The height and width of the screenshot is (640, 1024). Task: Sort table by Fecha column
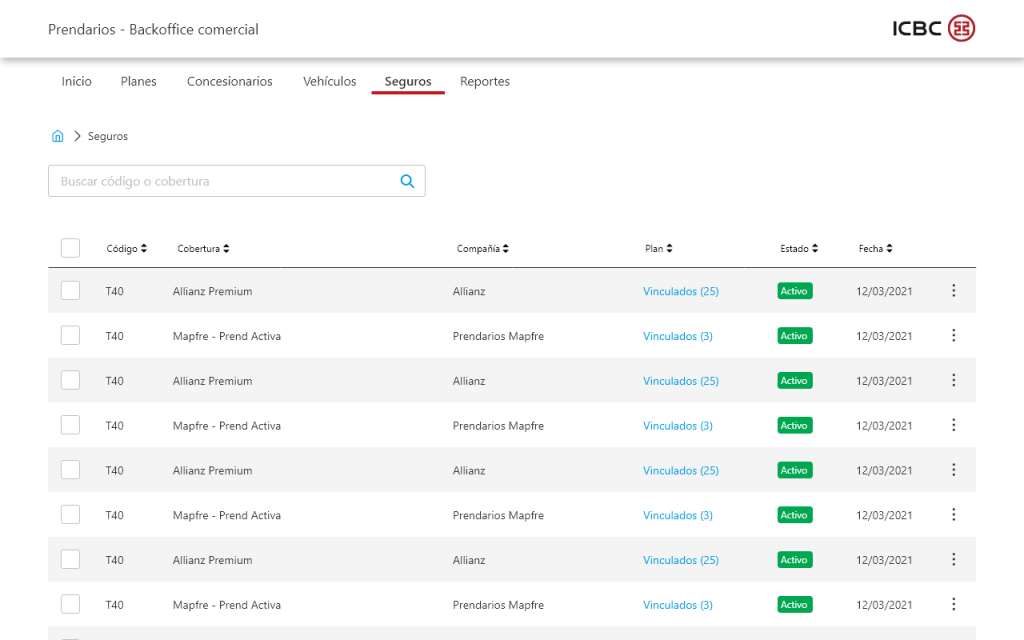pos(875,249)
